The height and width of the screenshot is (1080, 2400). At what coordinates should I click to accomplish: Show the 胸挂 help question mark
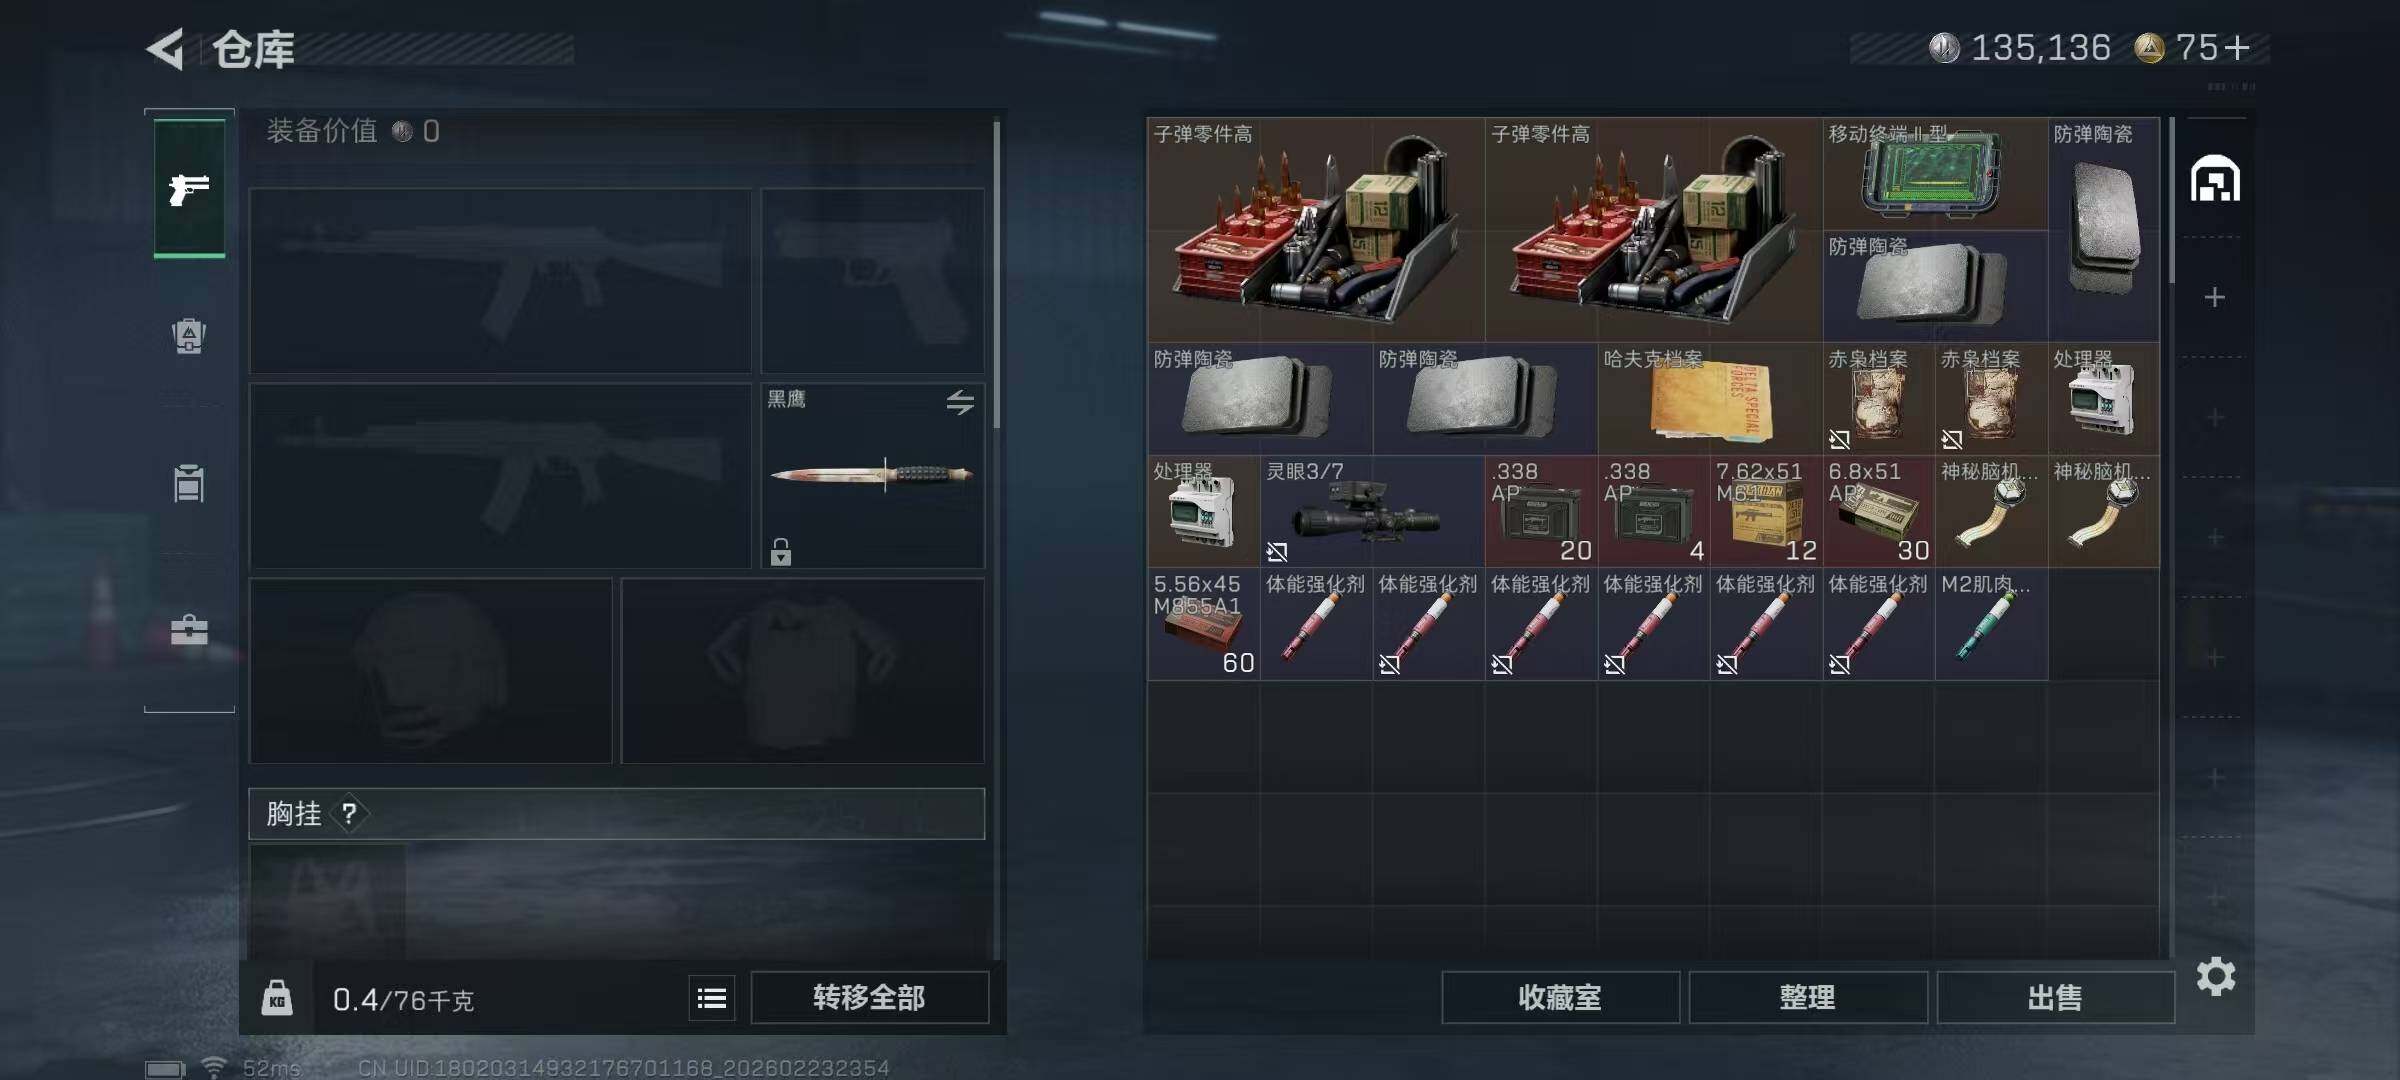coord(349,813)
